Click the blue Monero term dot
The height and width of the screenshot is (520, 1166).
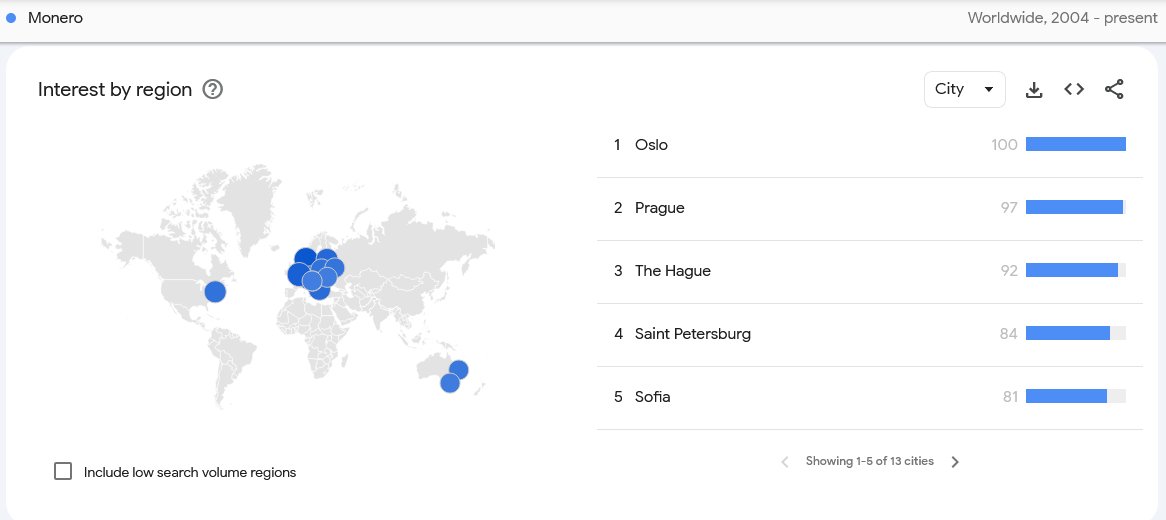12,18
